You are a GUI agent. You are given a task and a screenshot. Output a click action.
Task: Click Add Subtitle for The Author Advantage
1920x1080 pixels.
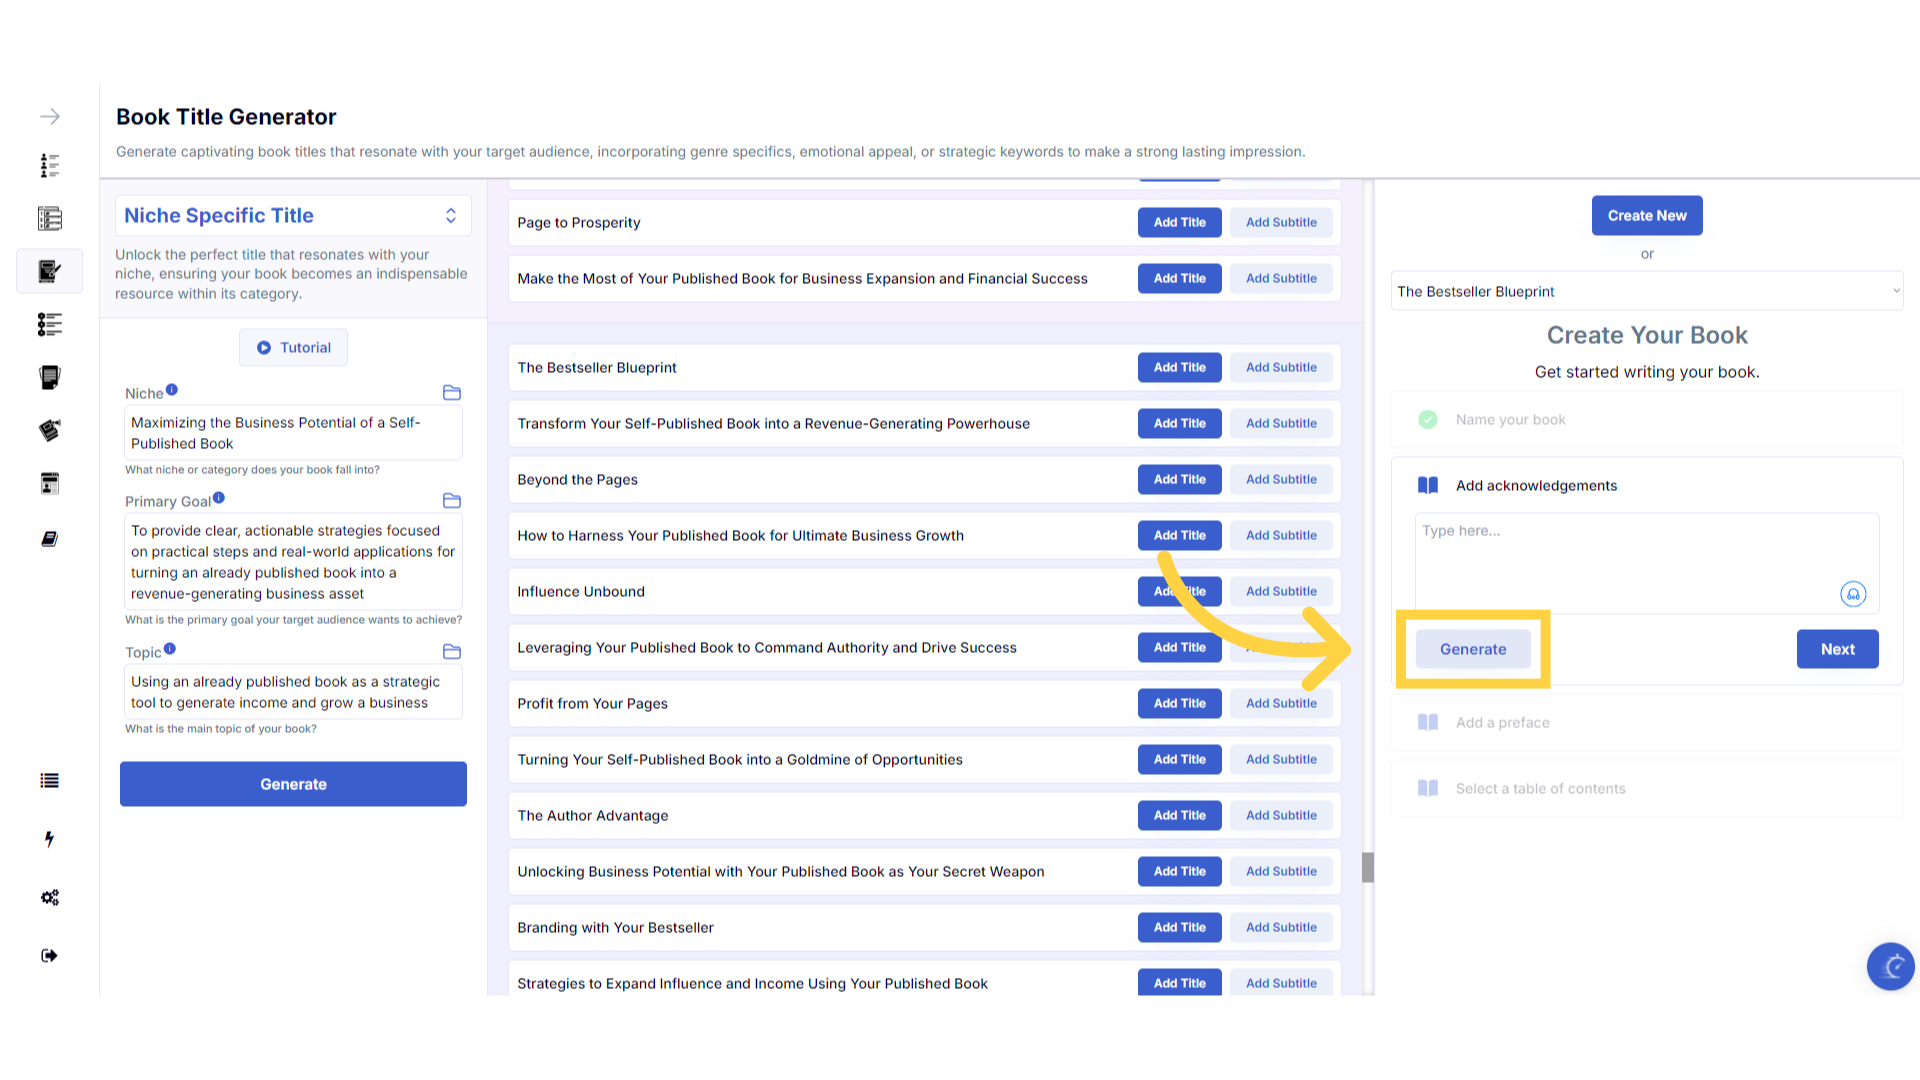(x=1281, y=815)
